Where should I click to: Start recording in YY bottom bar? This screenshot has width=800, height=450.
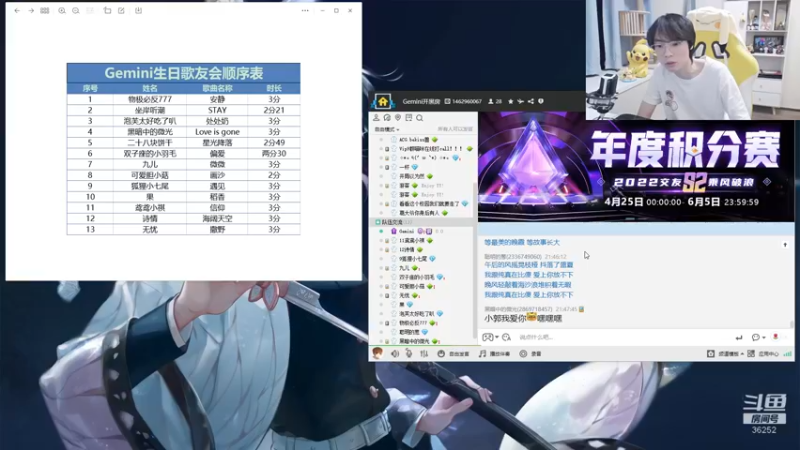[x=530, y=354]
